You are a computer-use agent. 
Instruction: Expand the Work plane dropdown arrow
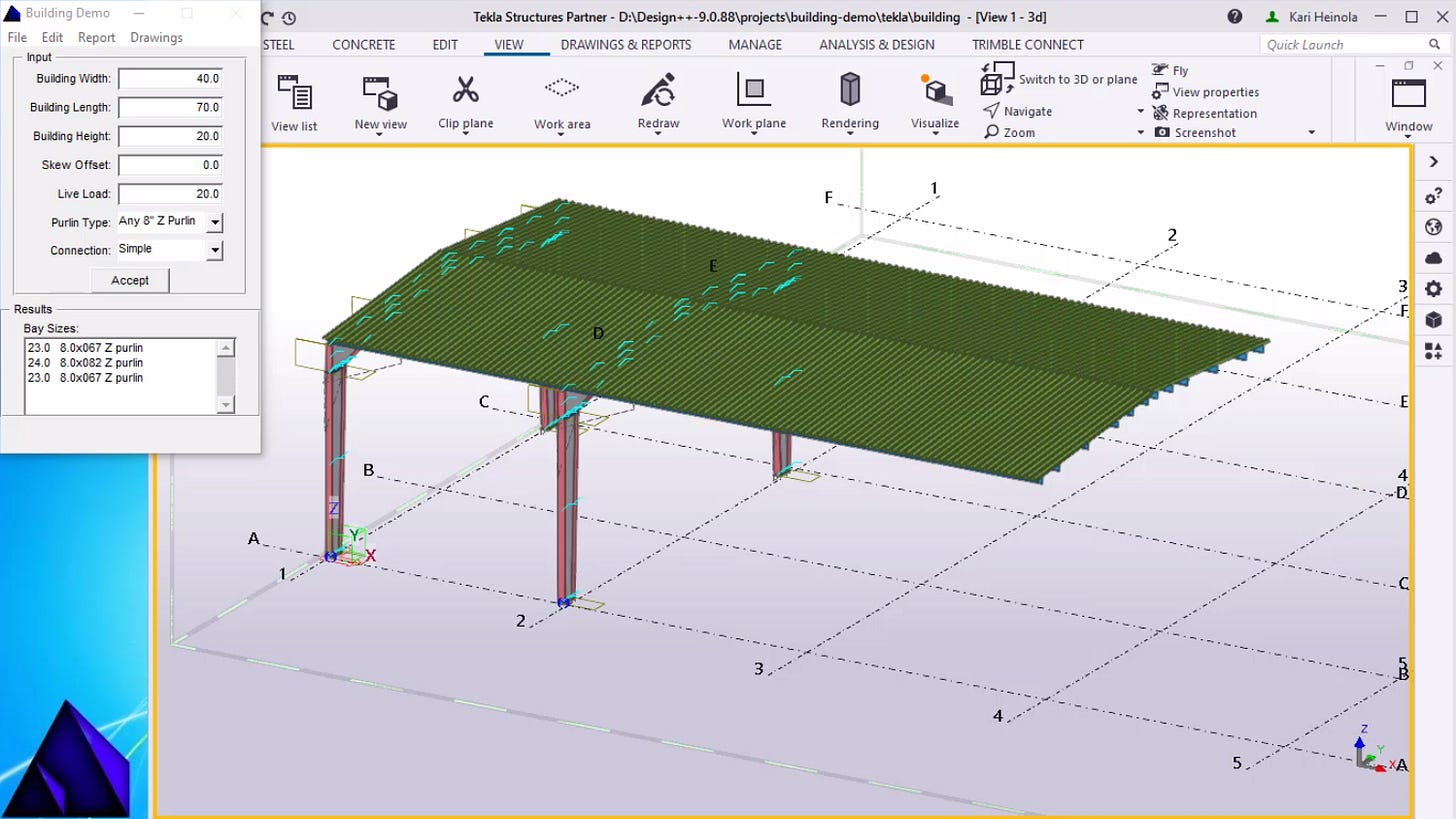tap(754, 134)
